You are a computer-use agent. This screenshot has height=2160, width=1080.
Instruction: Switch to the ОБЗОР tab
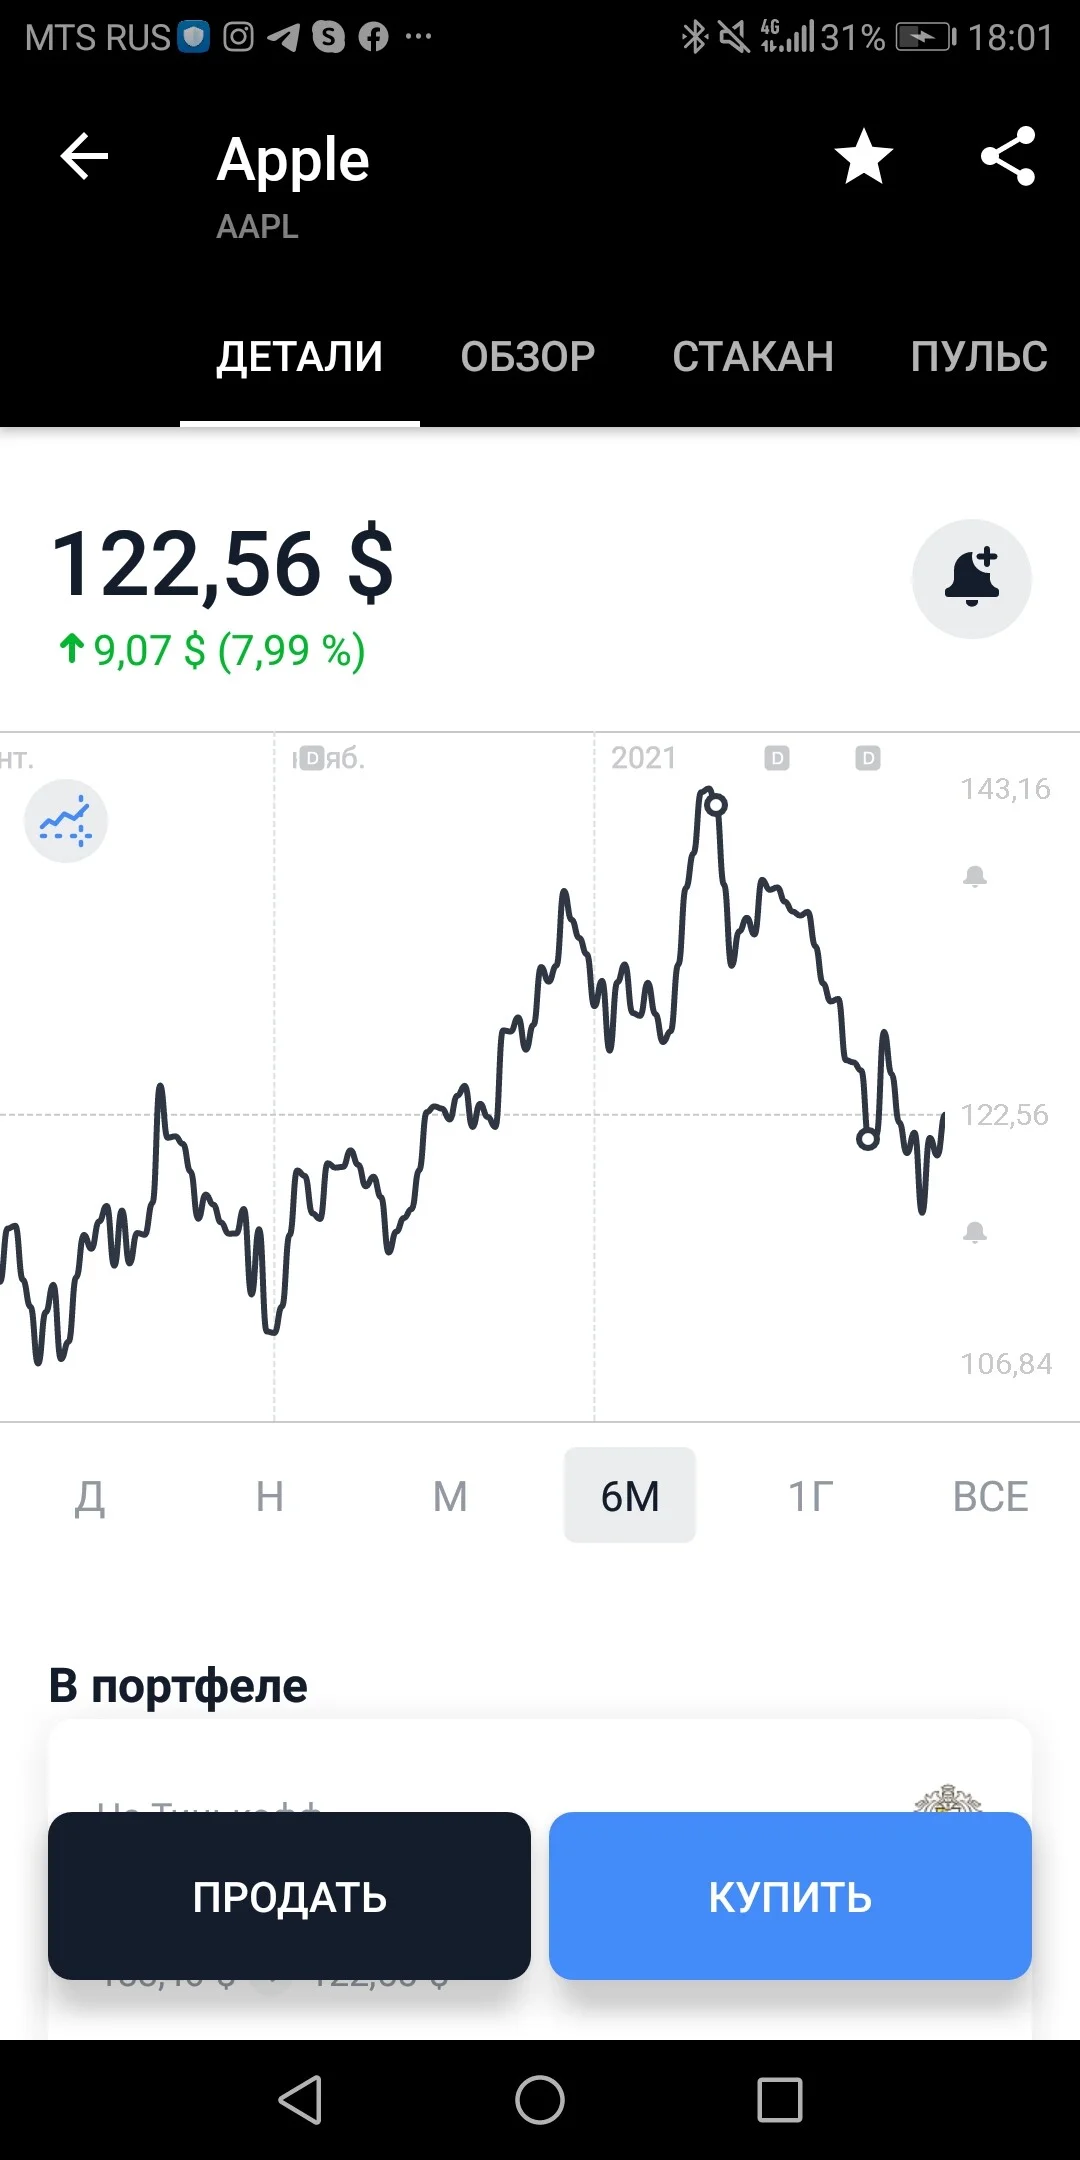(x=528, y=356)
